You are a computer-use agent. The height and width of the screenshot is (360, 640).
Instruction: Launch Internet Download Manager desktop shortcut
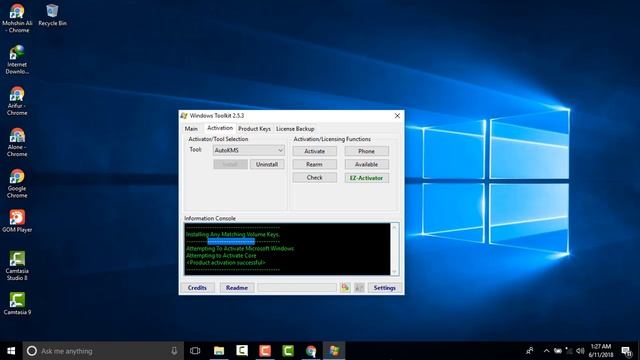point(17,60)
